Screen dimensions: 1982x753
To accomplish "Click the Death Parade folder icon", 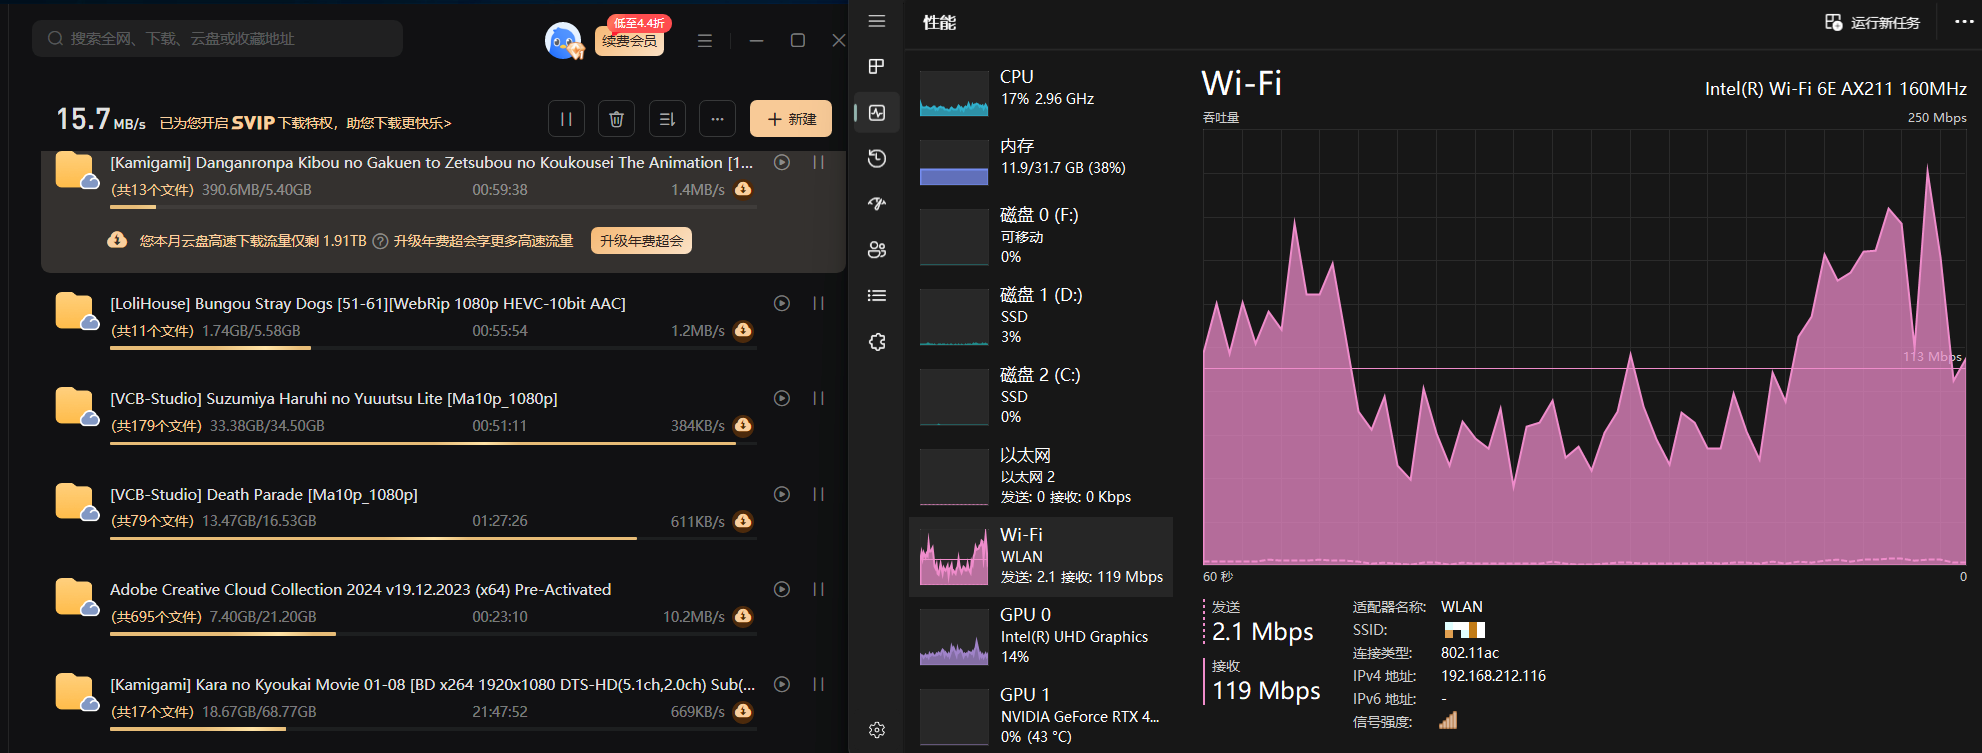I will click(76, 502).
